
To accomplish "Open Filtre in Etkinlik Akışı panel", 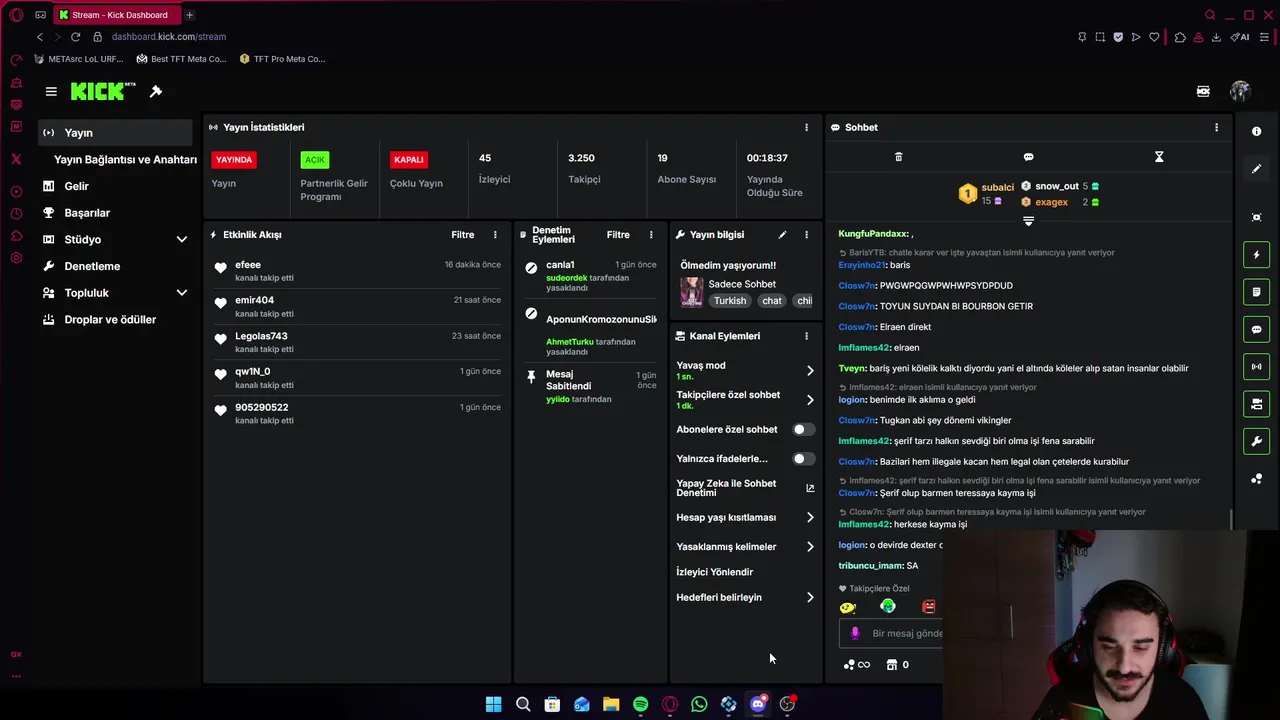I will pyautogui.click(x=462, y=235).
